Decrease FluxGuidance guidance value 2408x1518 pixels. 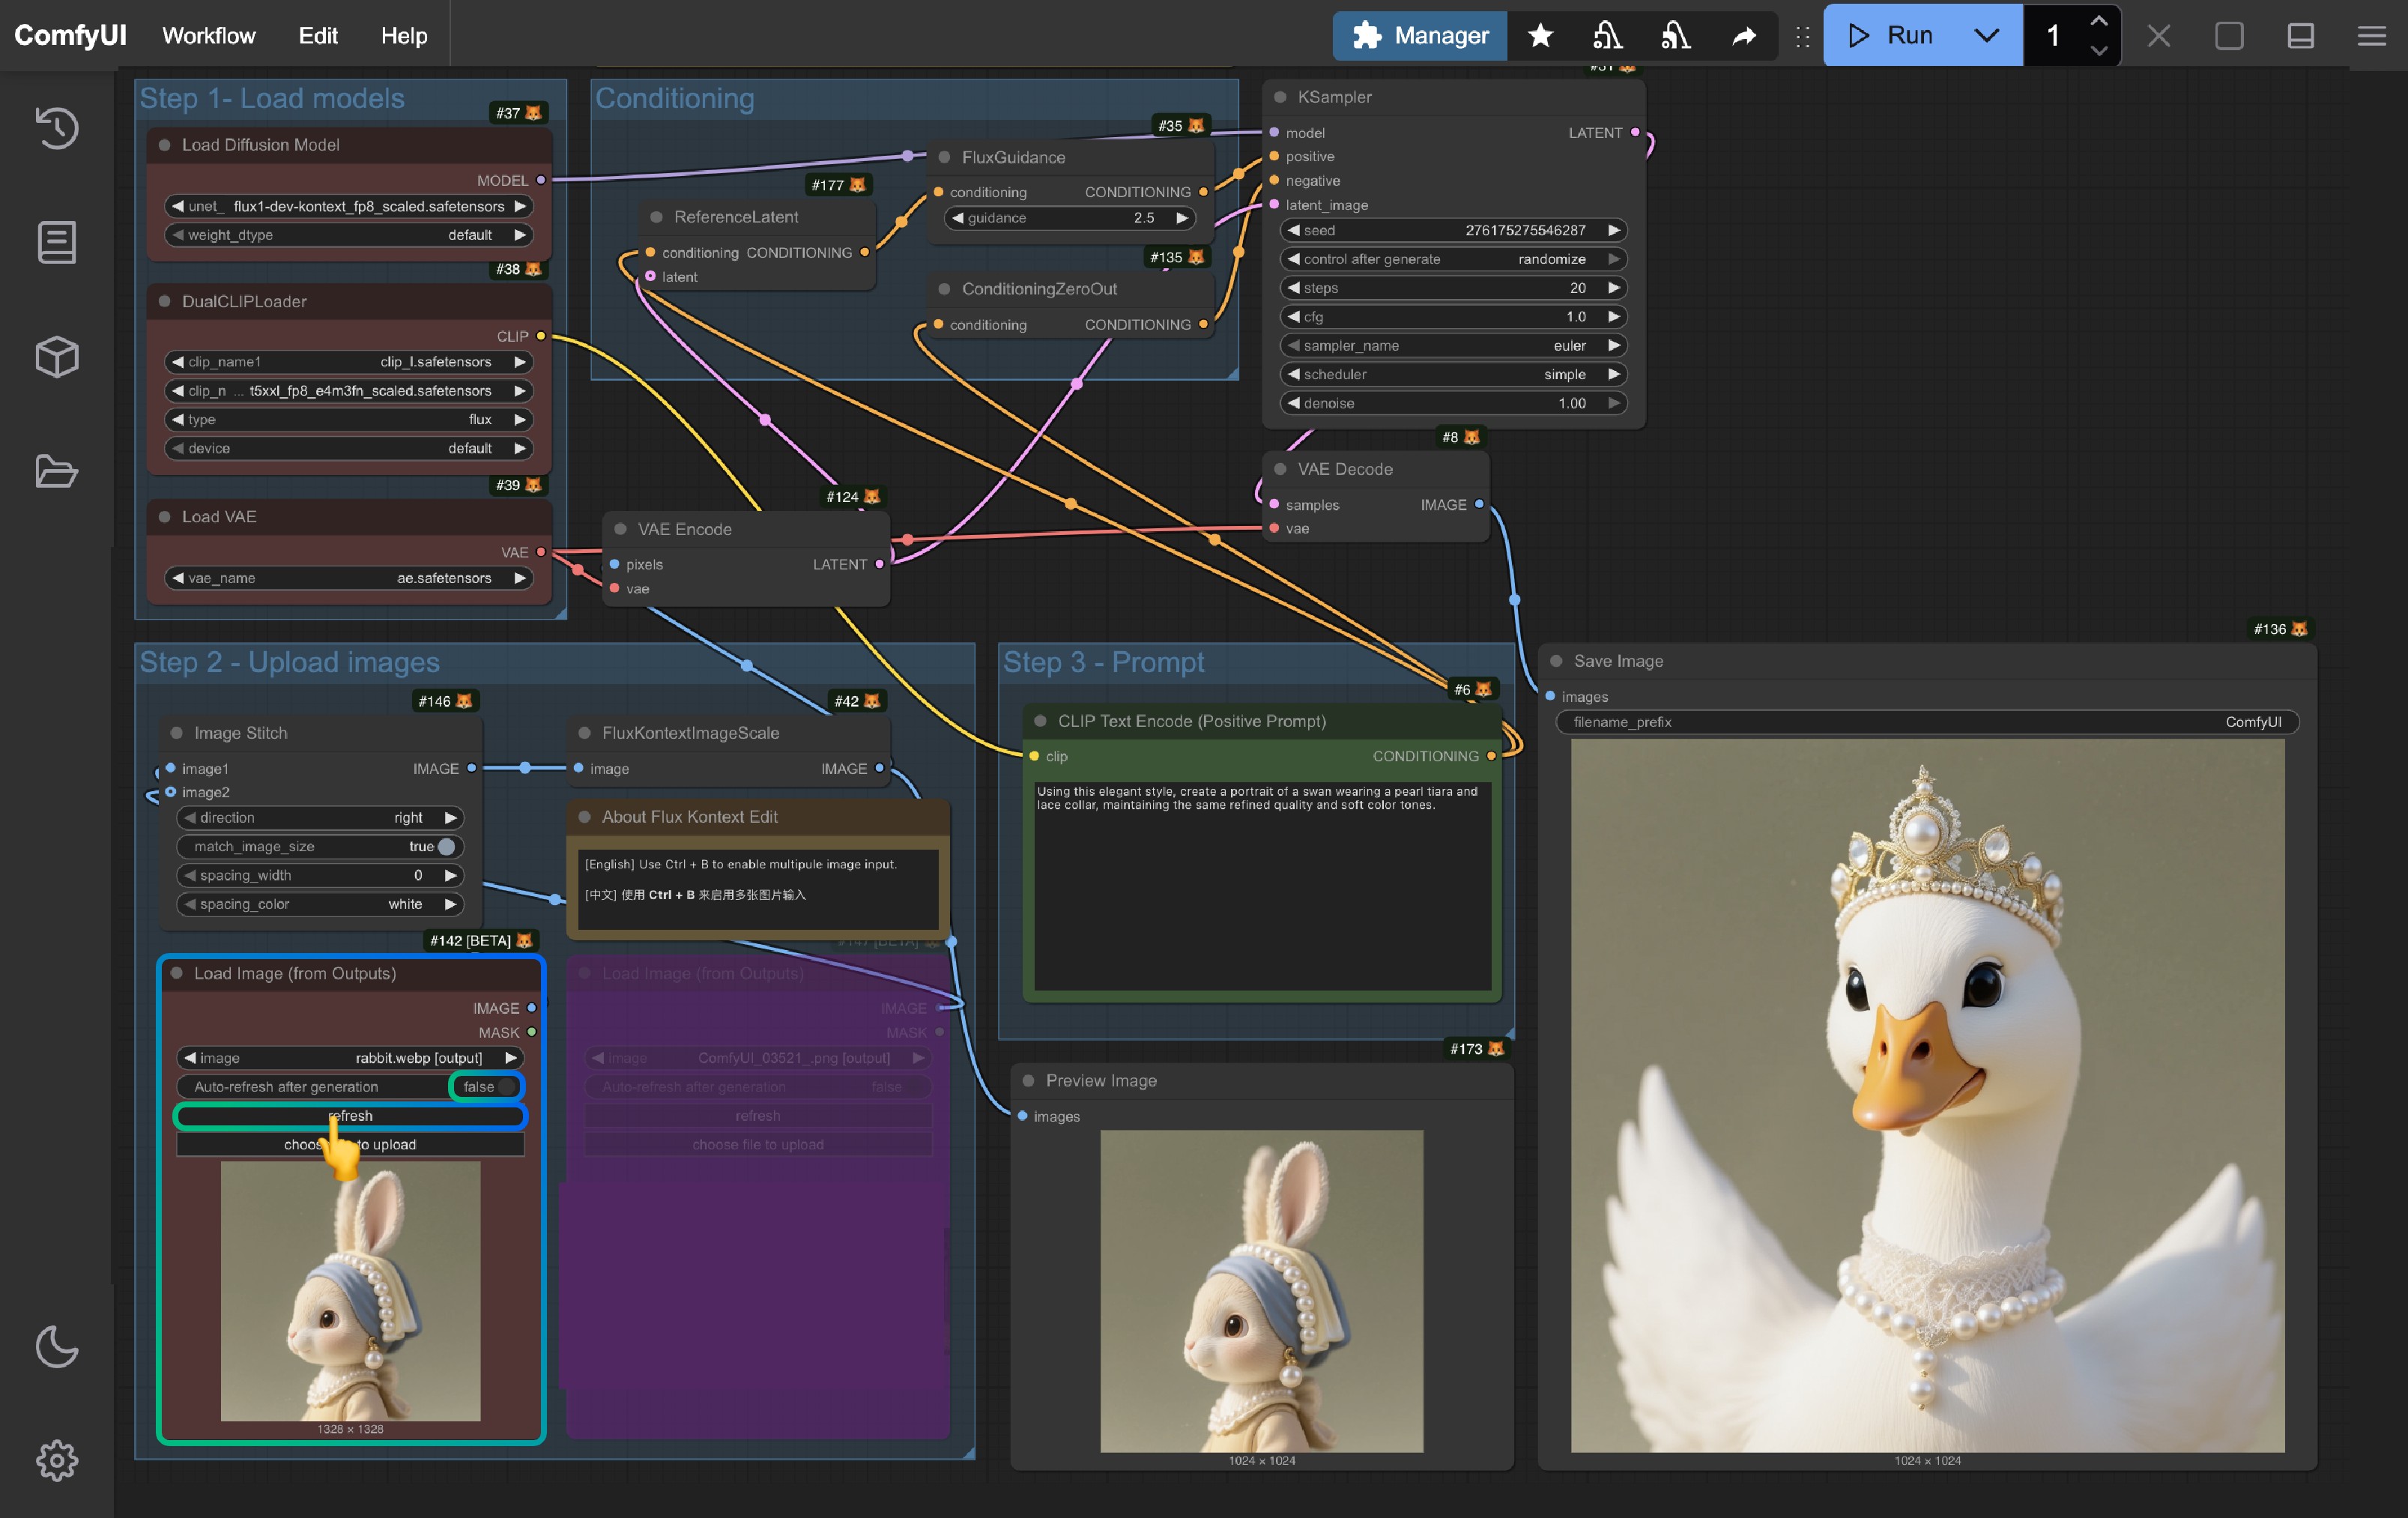[x=959, y=218]
